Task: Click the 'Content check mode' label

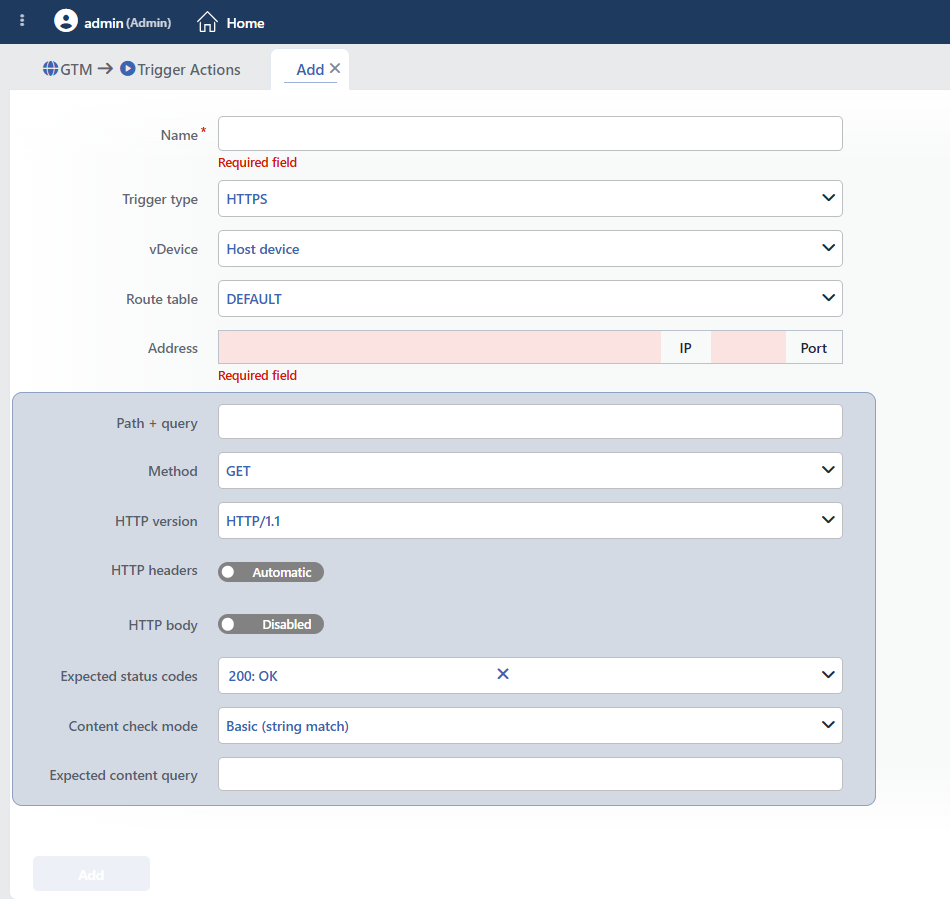Action: 133,726
